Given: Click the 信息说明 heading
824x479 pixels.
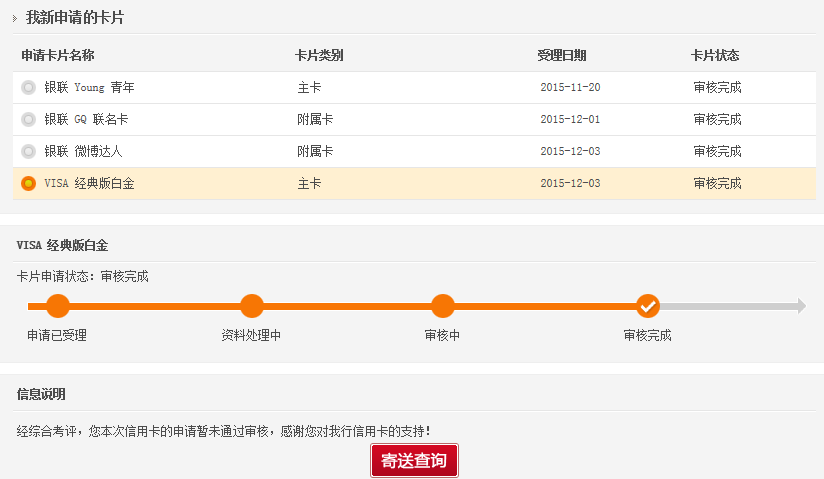Looking at the screenshot, I should (x=41, y=394).
